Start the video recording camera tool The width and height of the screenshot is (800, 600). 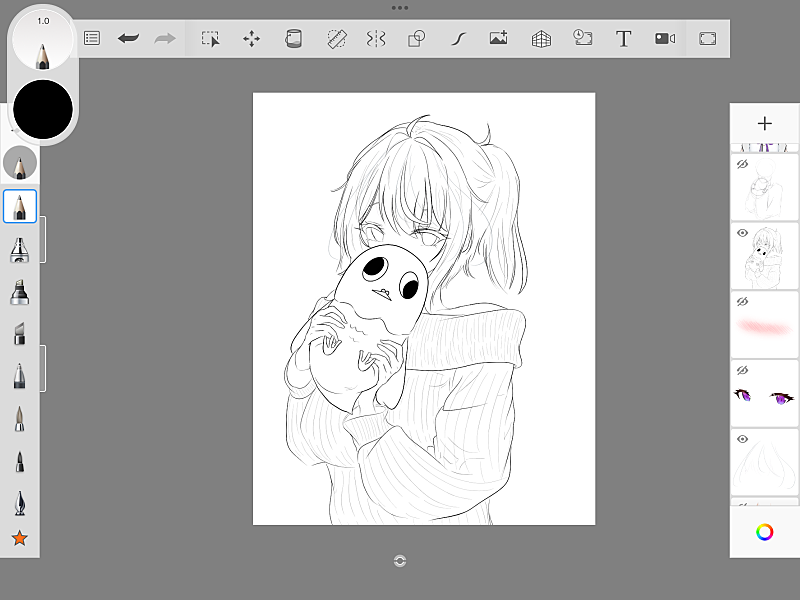pyautogui.click(x=665, y=39)
